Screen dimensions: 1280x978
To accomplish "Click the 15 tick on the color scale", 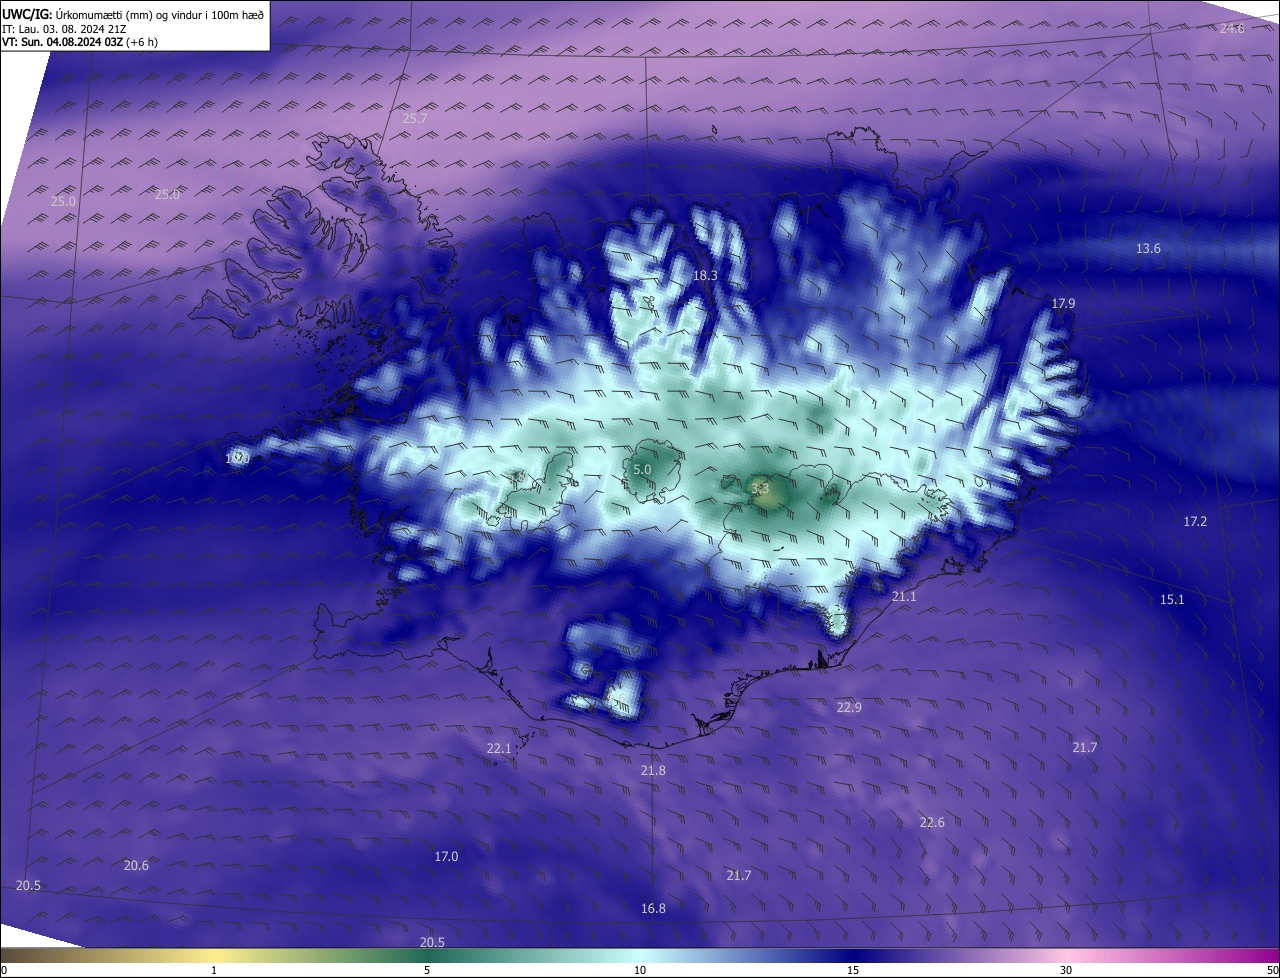I will coord(853,970).
